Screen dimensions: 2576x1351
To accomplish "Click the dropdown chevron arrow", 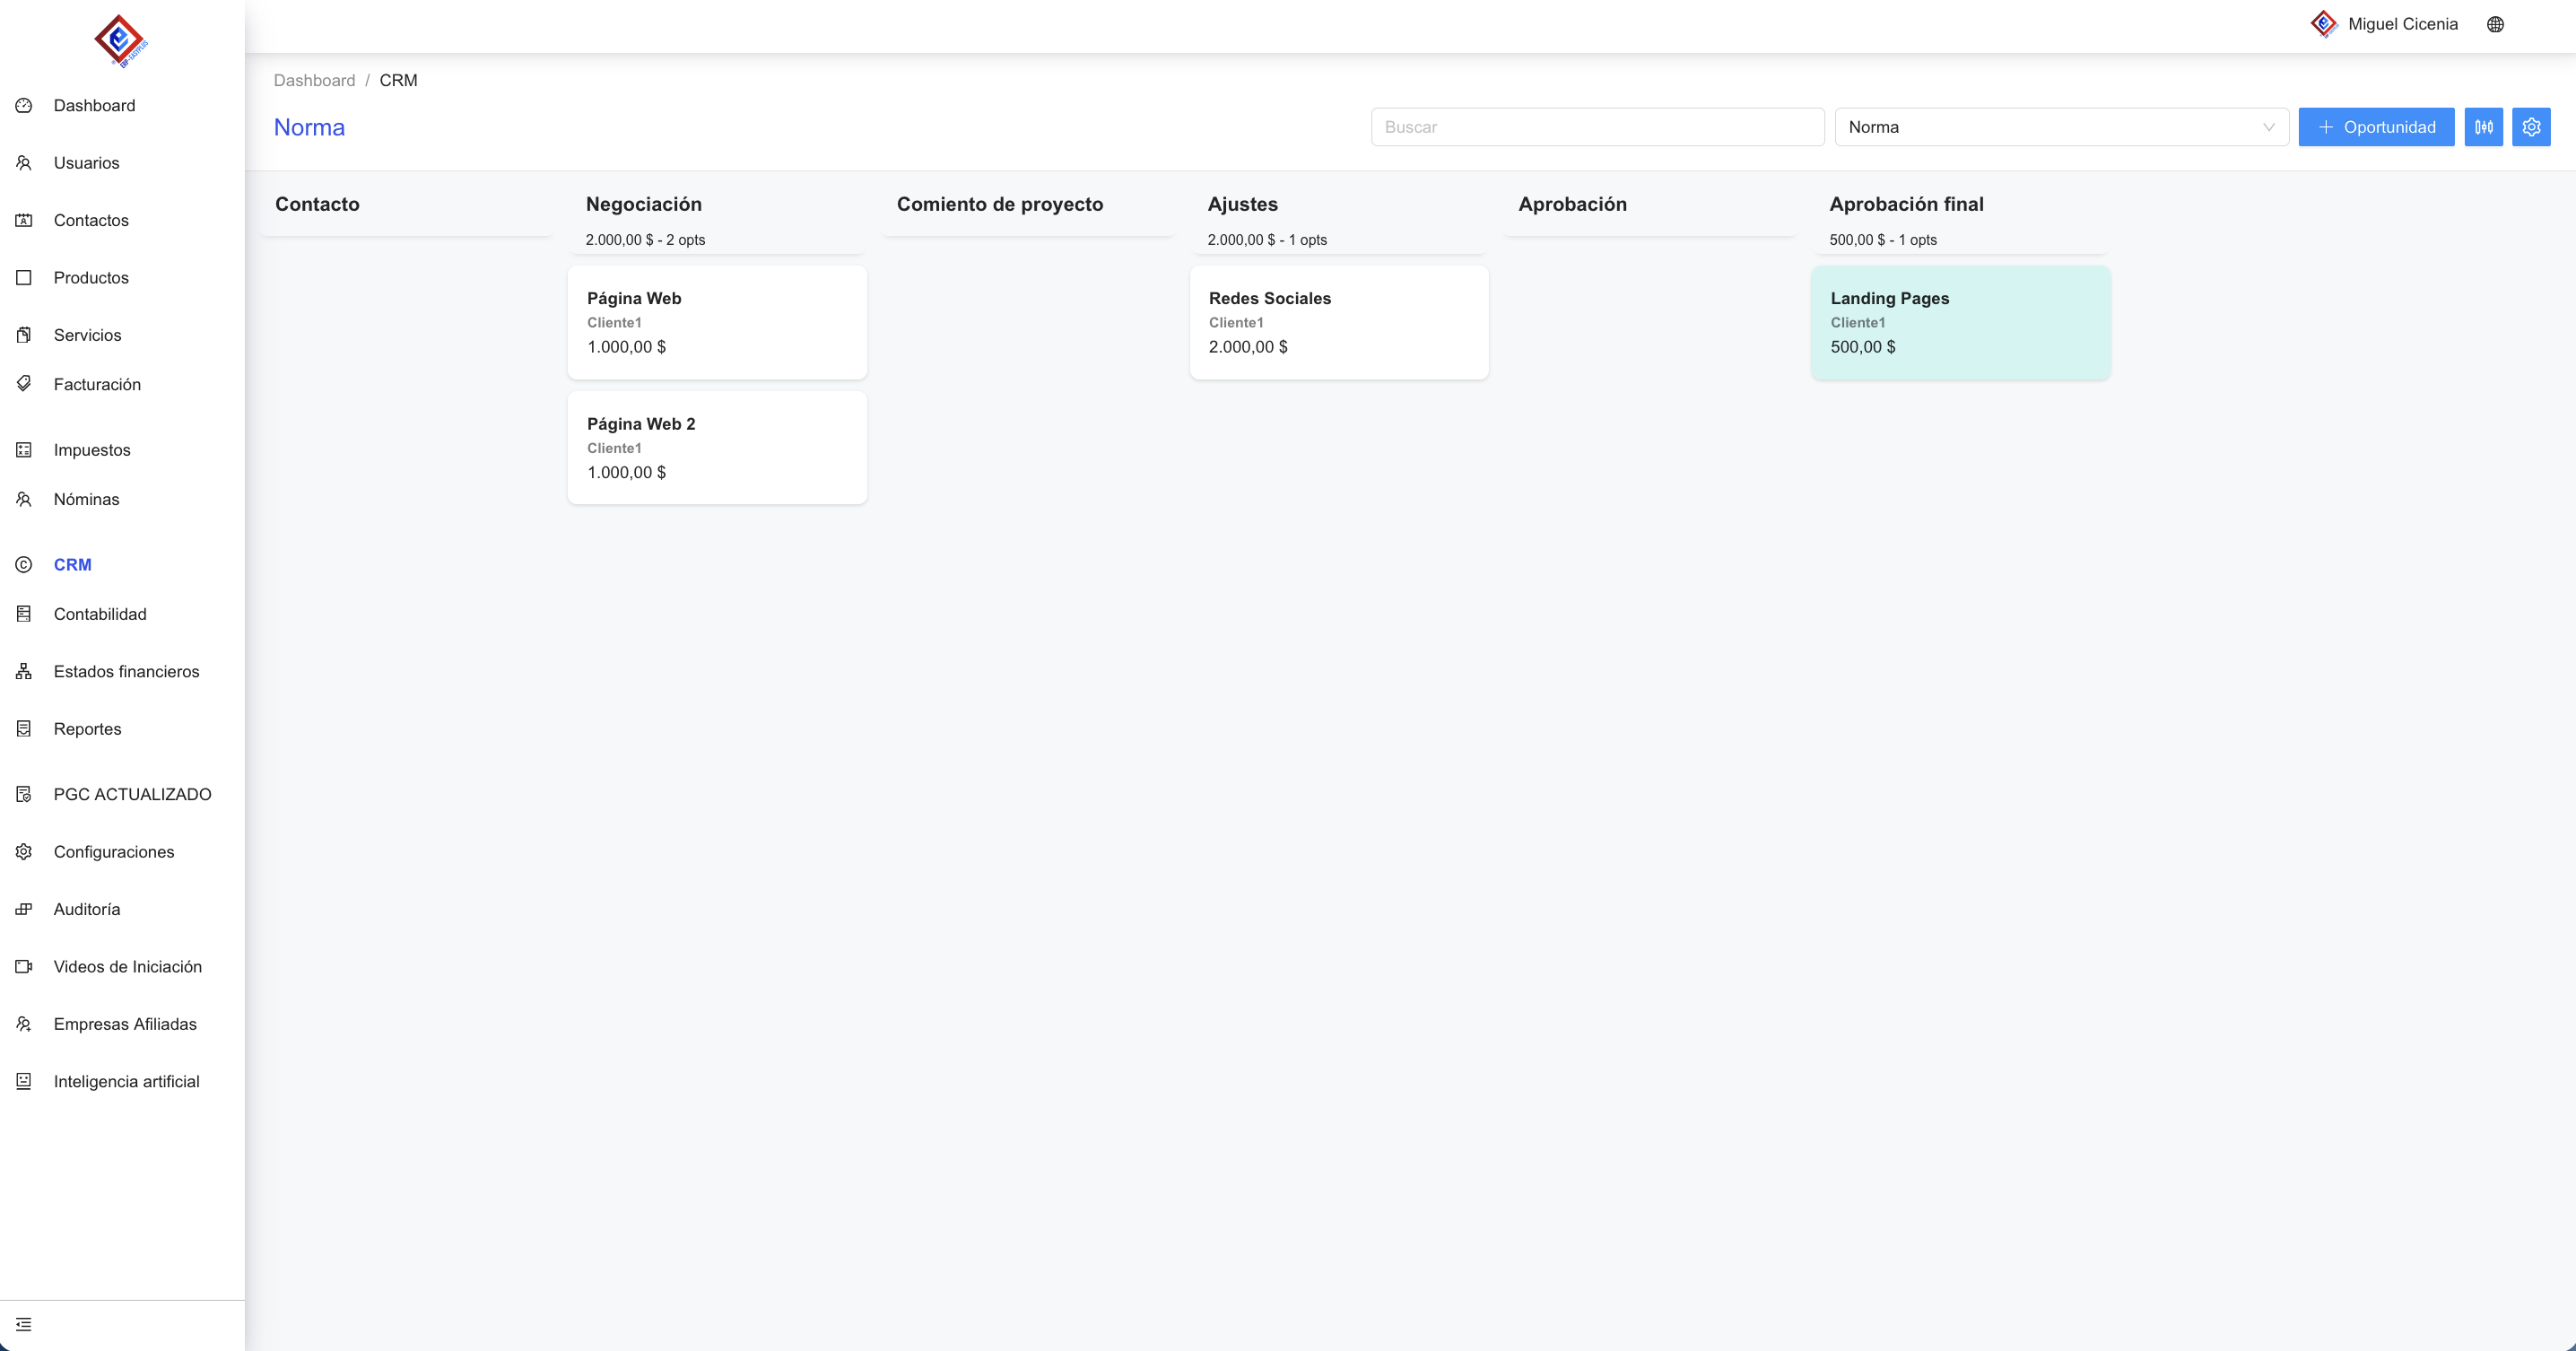I will coord(2268,127).
